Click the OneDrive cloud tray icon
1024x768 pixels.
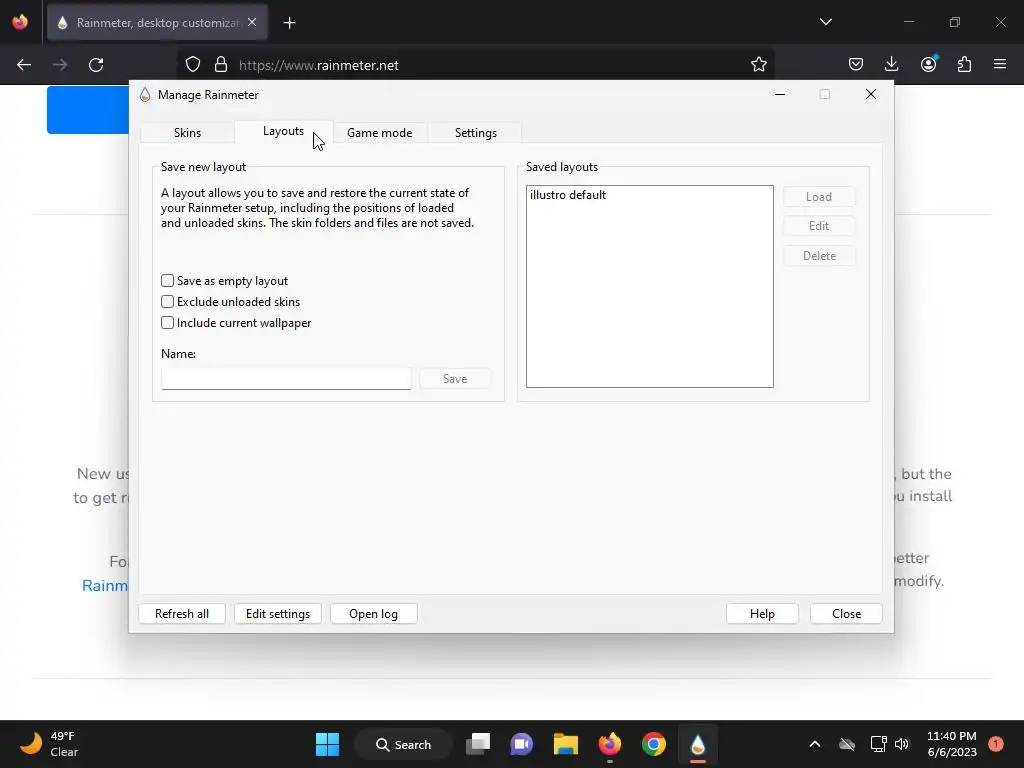[847, 744]
